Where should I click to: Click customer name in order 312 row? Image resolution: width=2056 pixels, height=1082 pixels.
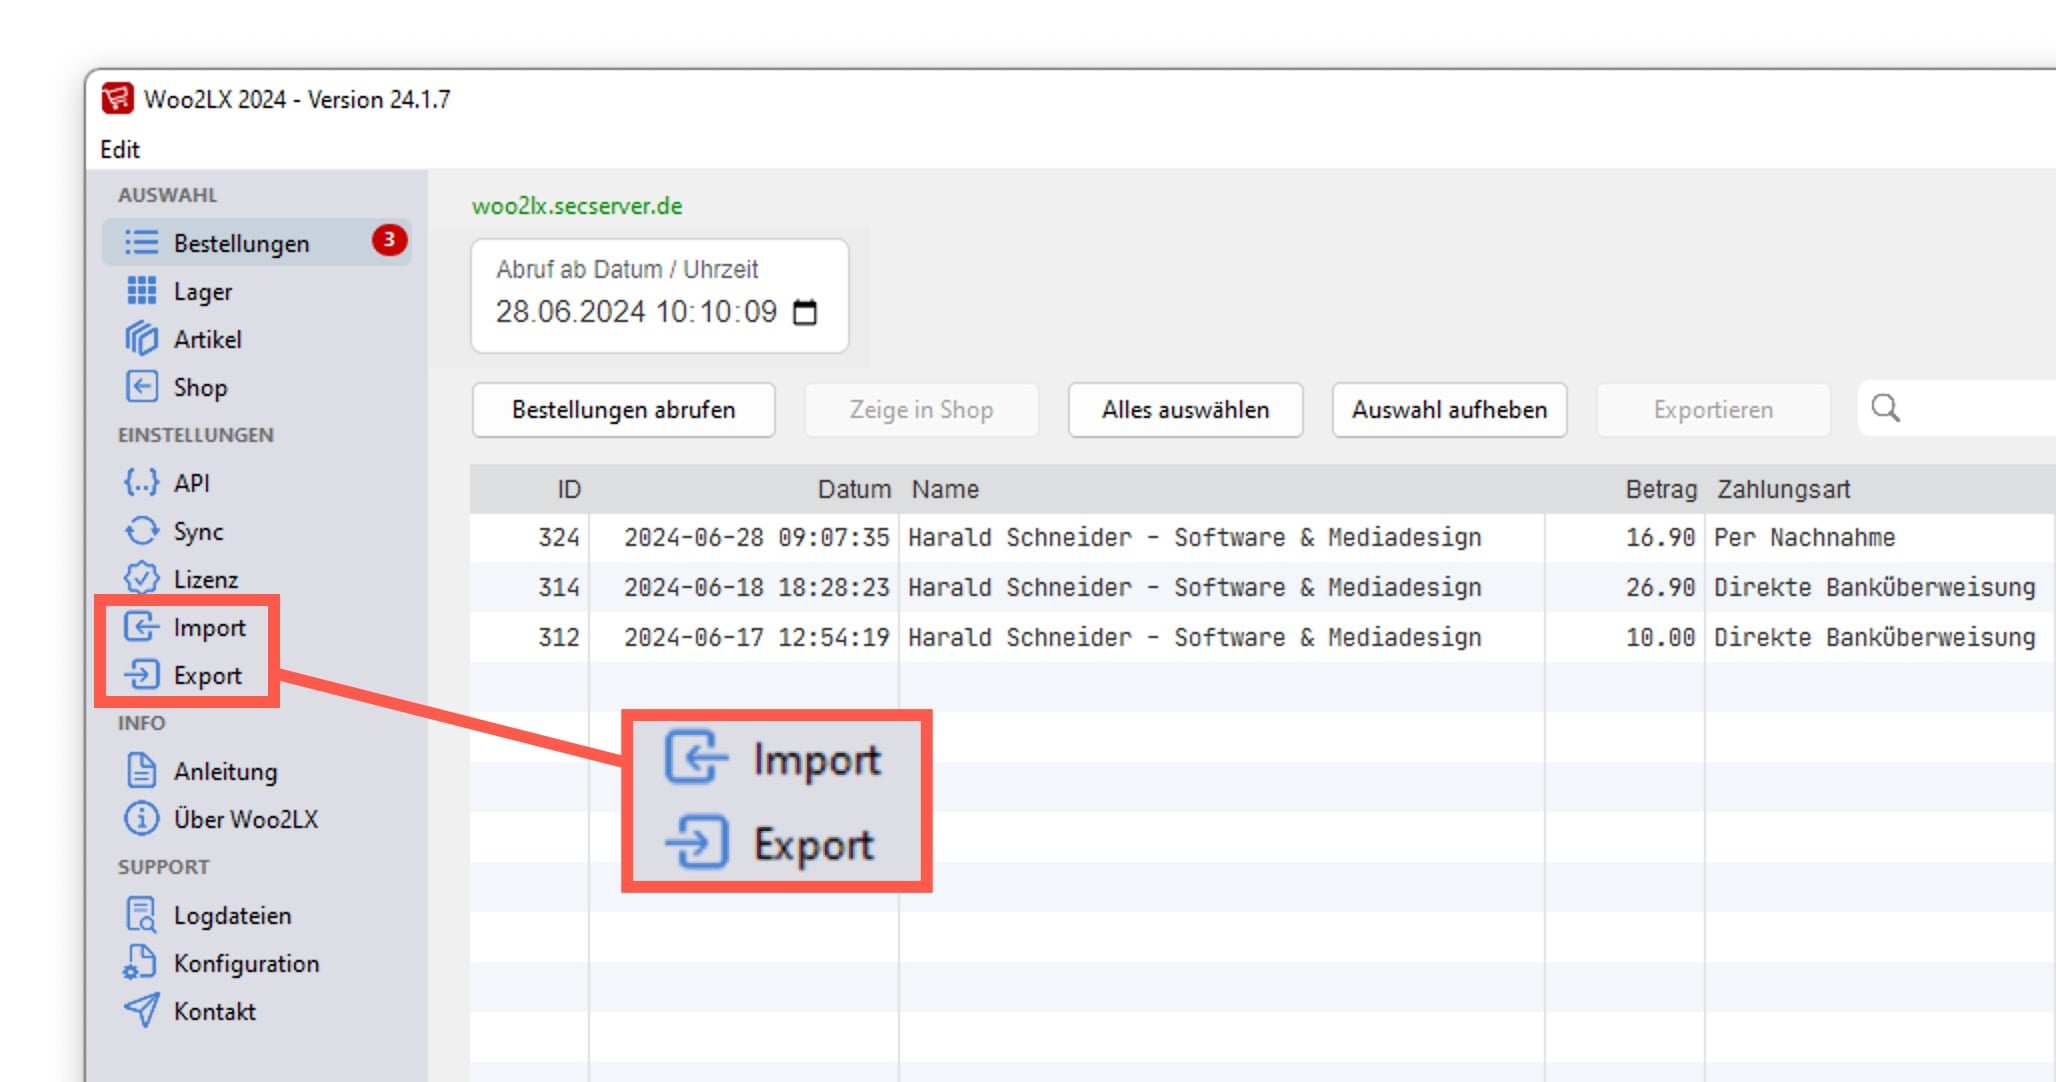[1195, 637]
